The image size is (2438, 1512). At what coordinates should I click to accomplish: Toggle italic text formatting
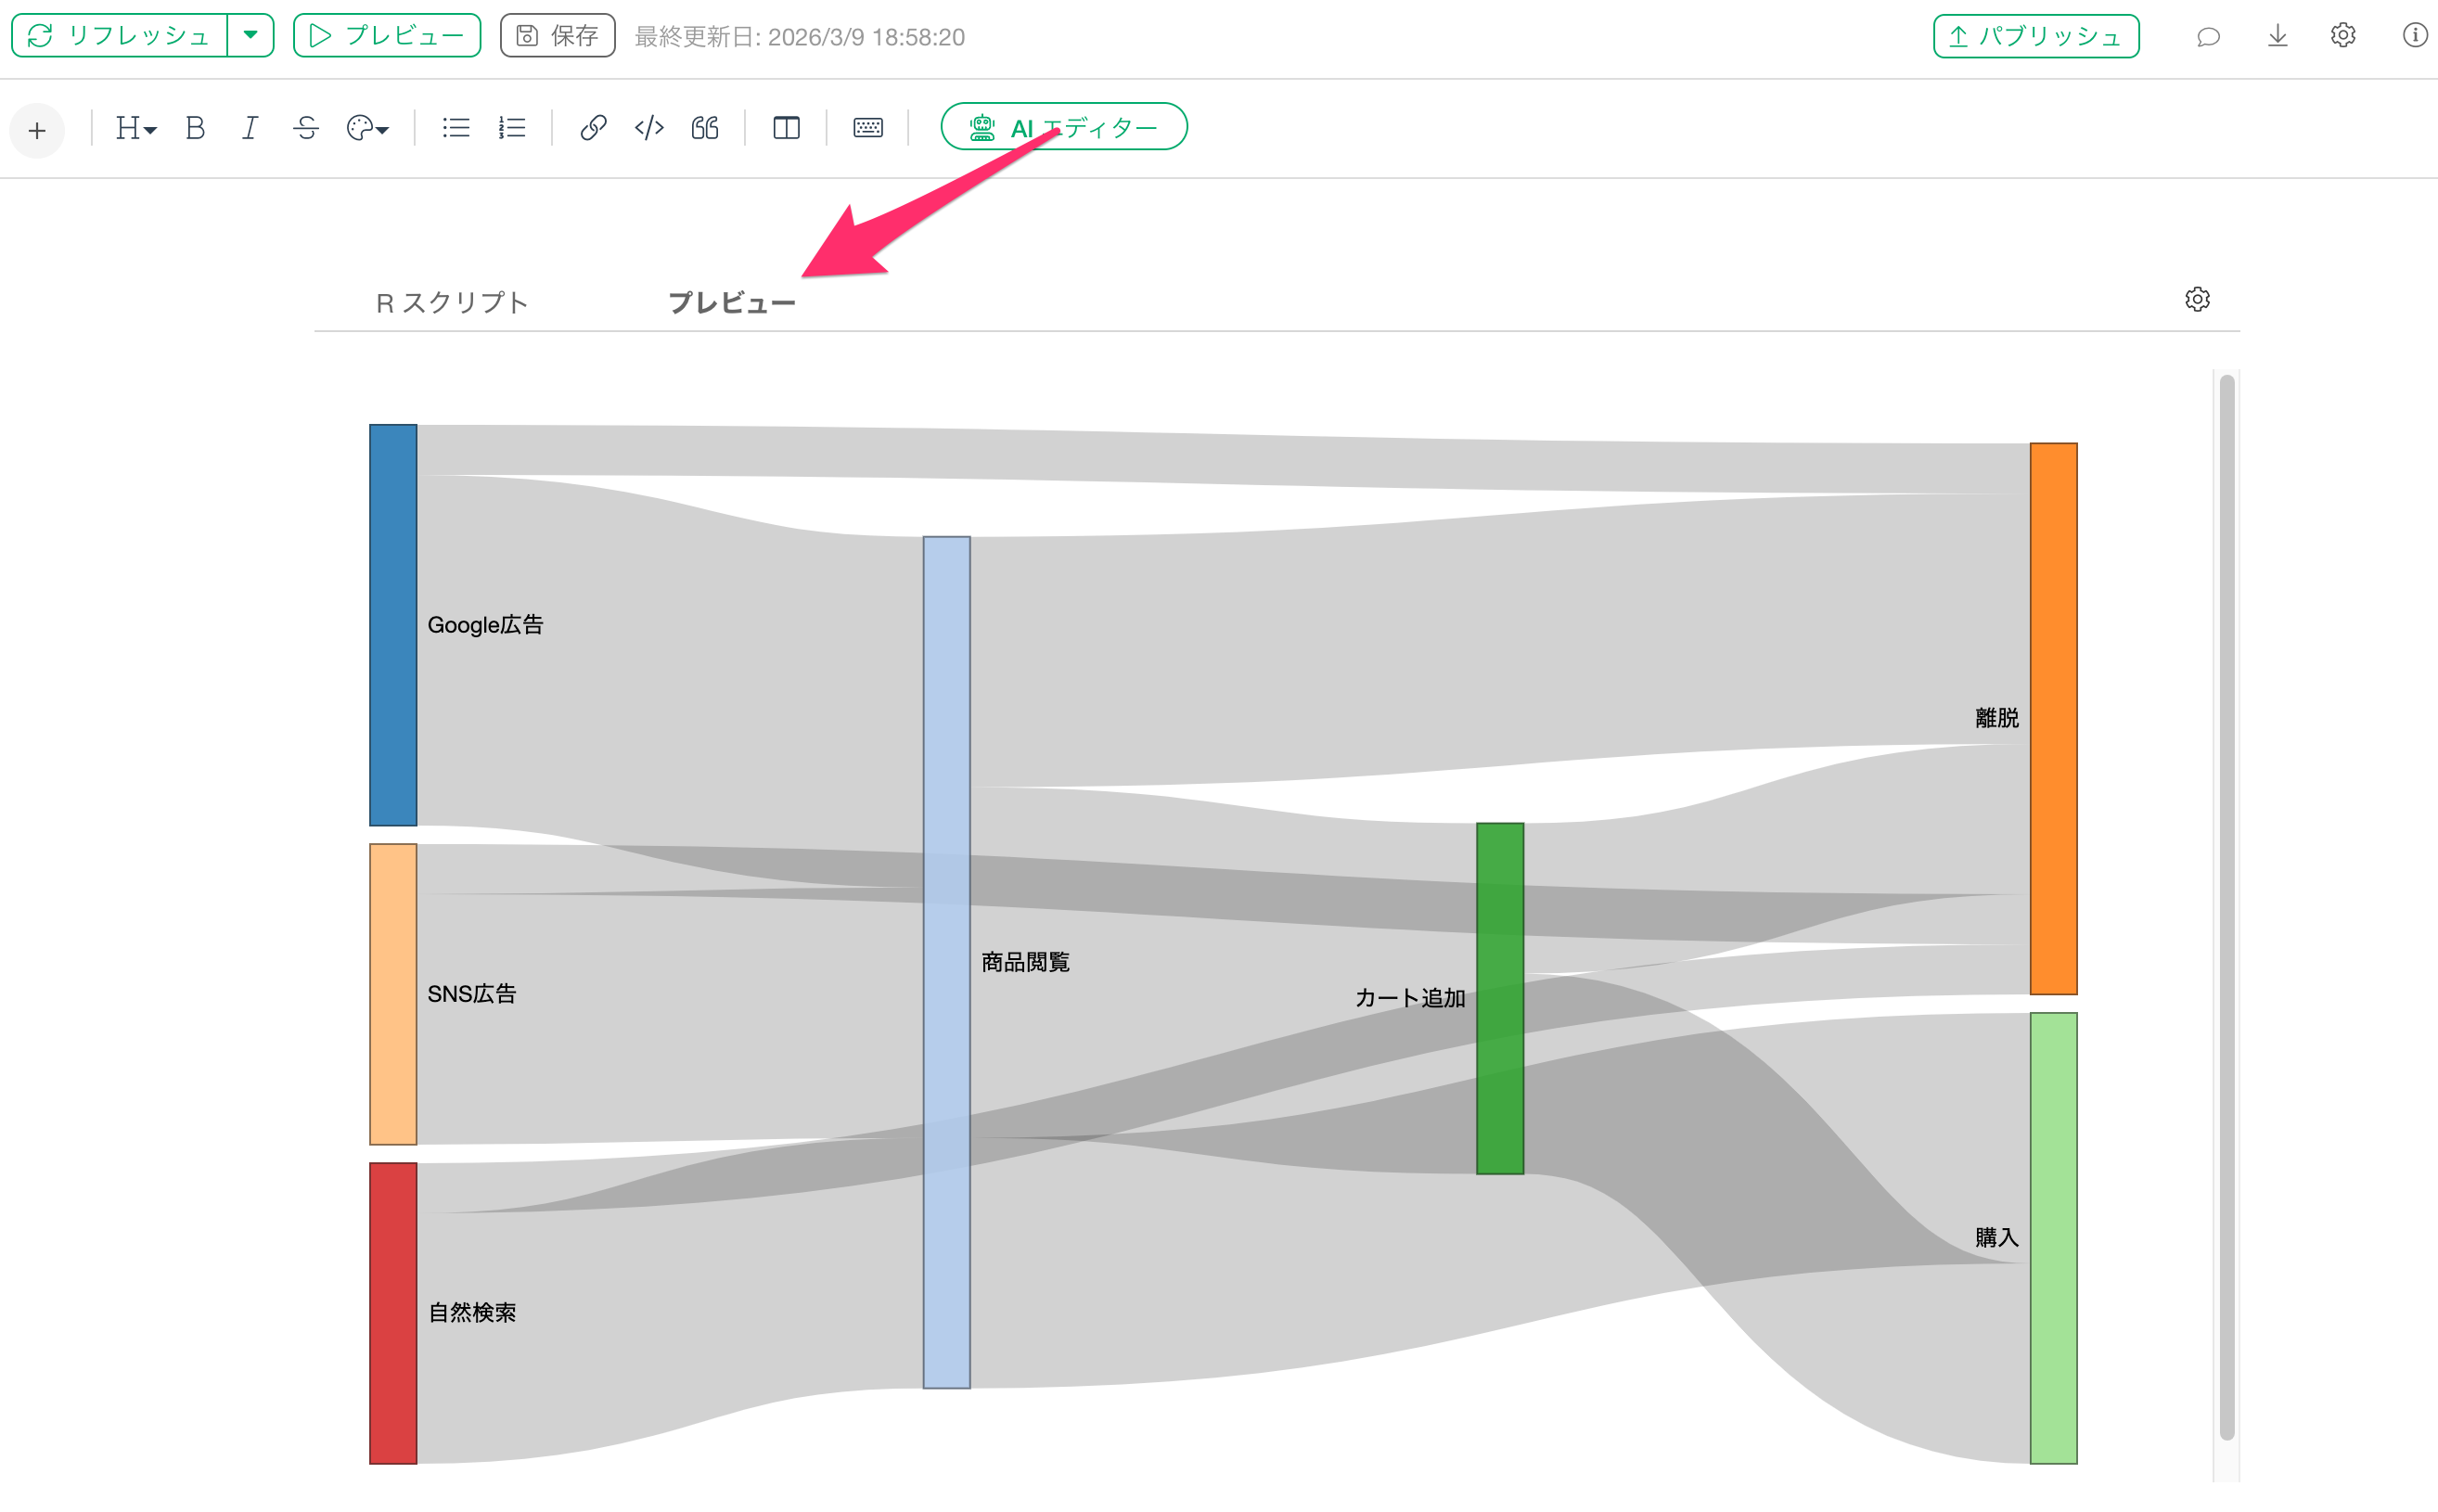(250, 128)
